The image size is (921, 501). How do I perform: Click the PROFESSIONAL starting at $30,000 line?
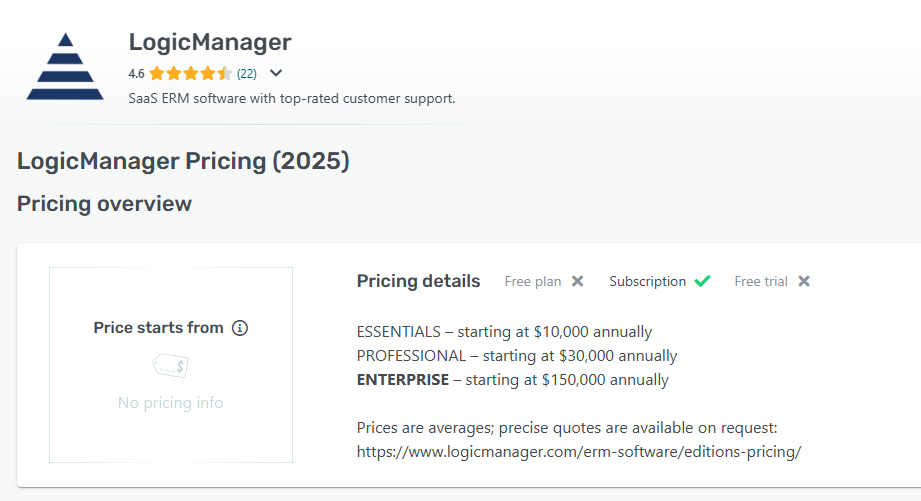tap(517, 356)
